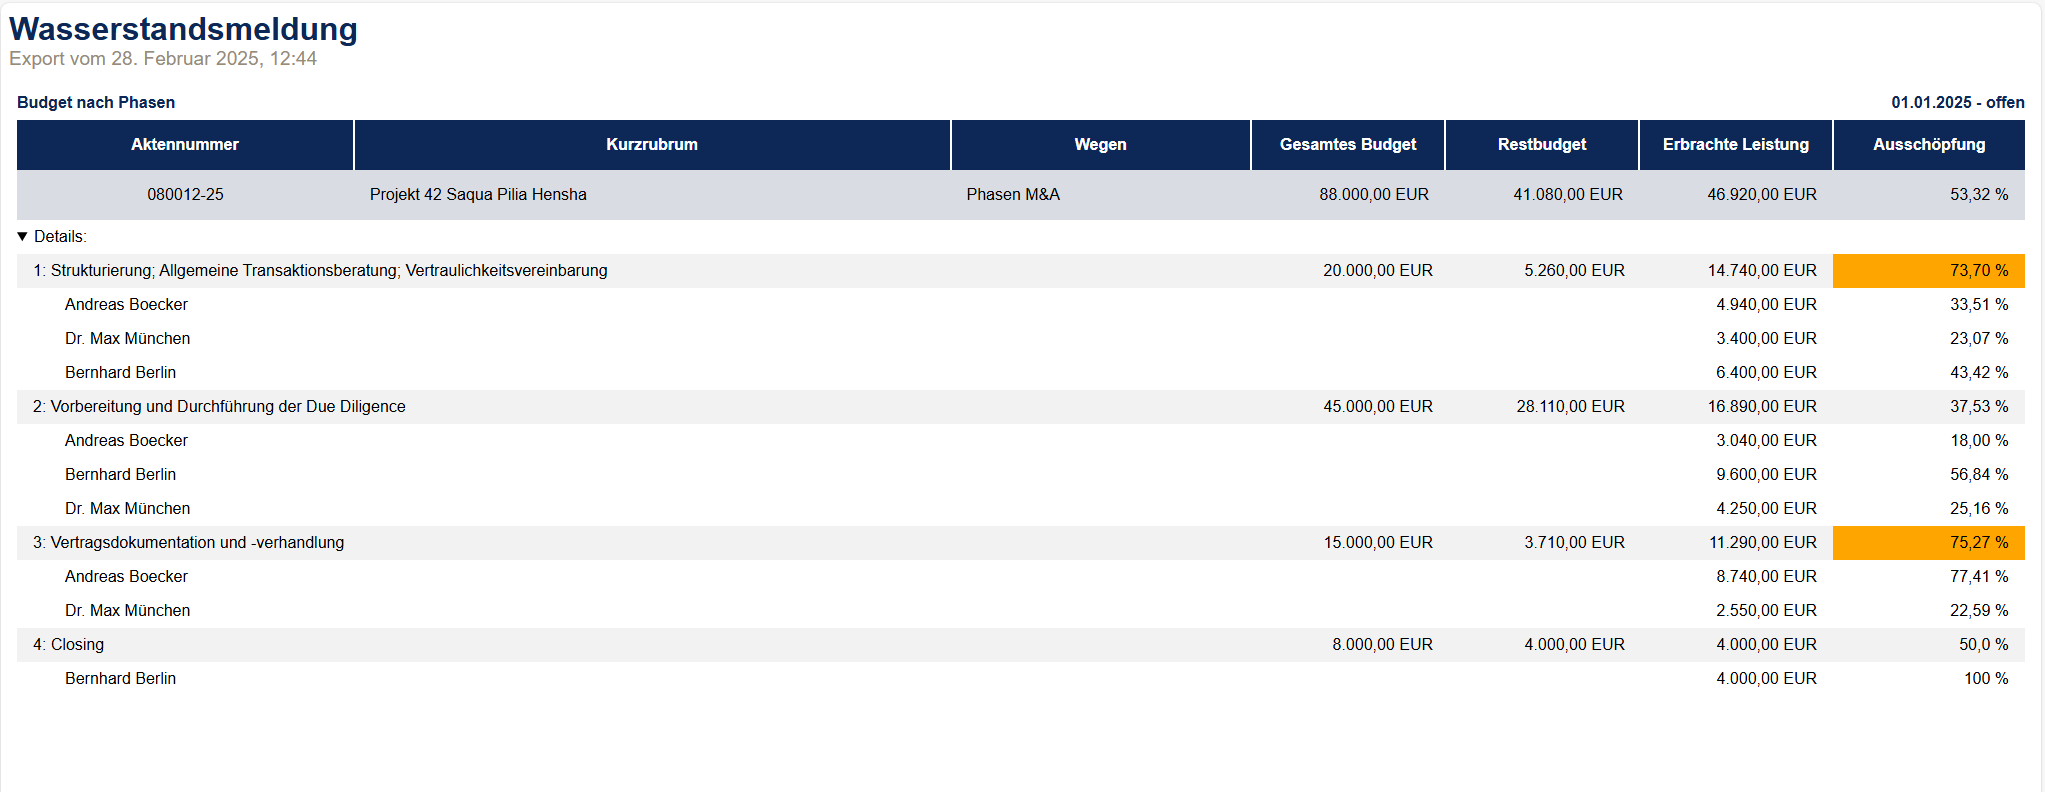
Task: Click the Wegen column header
Action: coord(1100,145)
